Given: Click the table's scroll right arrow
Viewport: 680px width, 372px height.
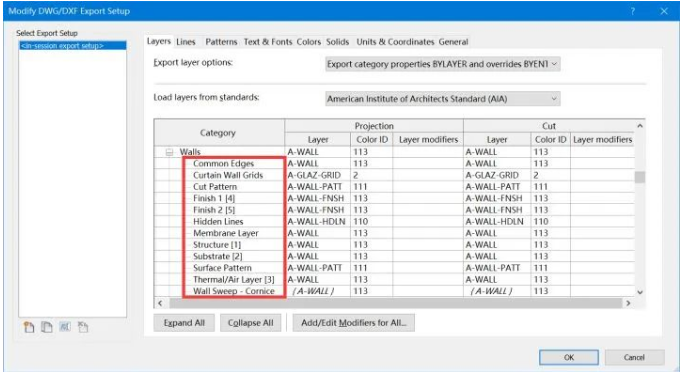Looking at the screenshot, I should 628,303.
